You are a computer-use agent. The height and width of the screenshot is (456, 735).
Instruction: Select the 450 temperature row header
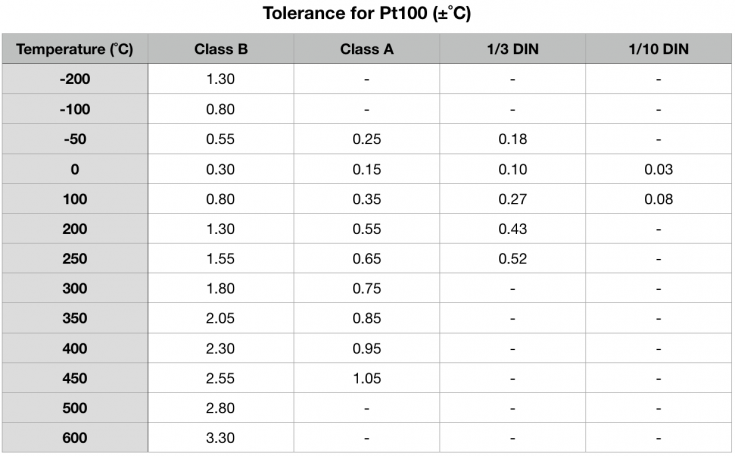click(75, 378)
